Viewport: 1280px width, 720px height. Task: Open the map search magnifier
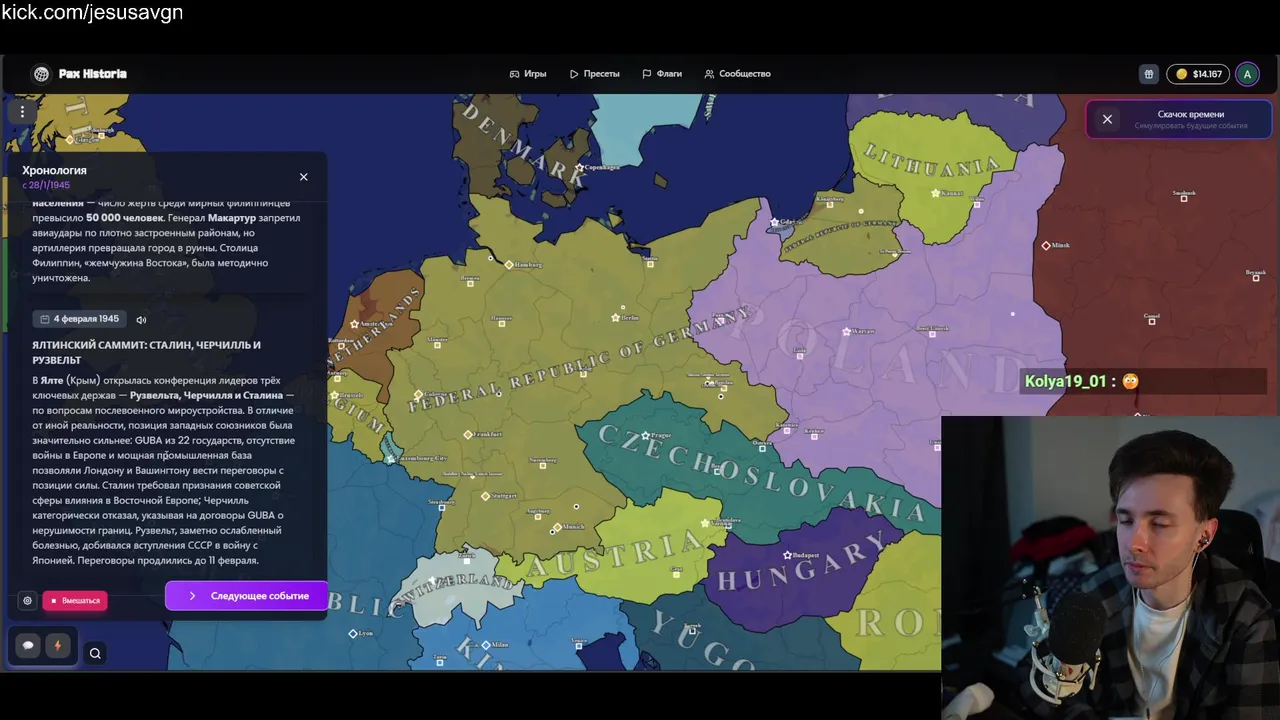click(x=95, y=654)
